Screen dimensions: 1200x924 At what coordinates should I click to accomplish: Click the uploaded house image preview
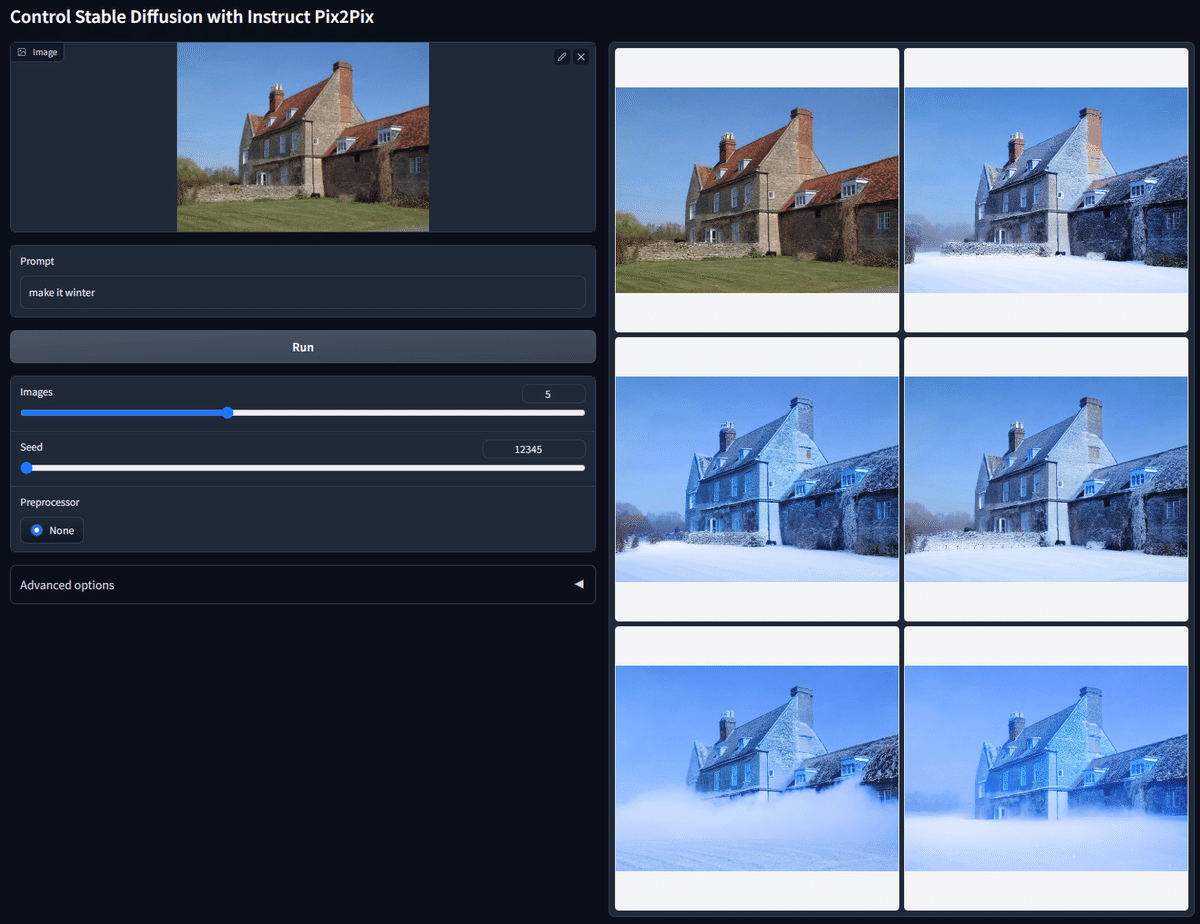pyautogui.click(x=303, y=137)
